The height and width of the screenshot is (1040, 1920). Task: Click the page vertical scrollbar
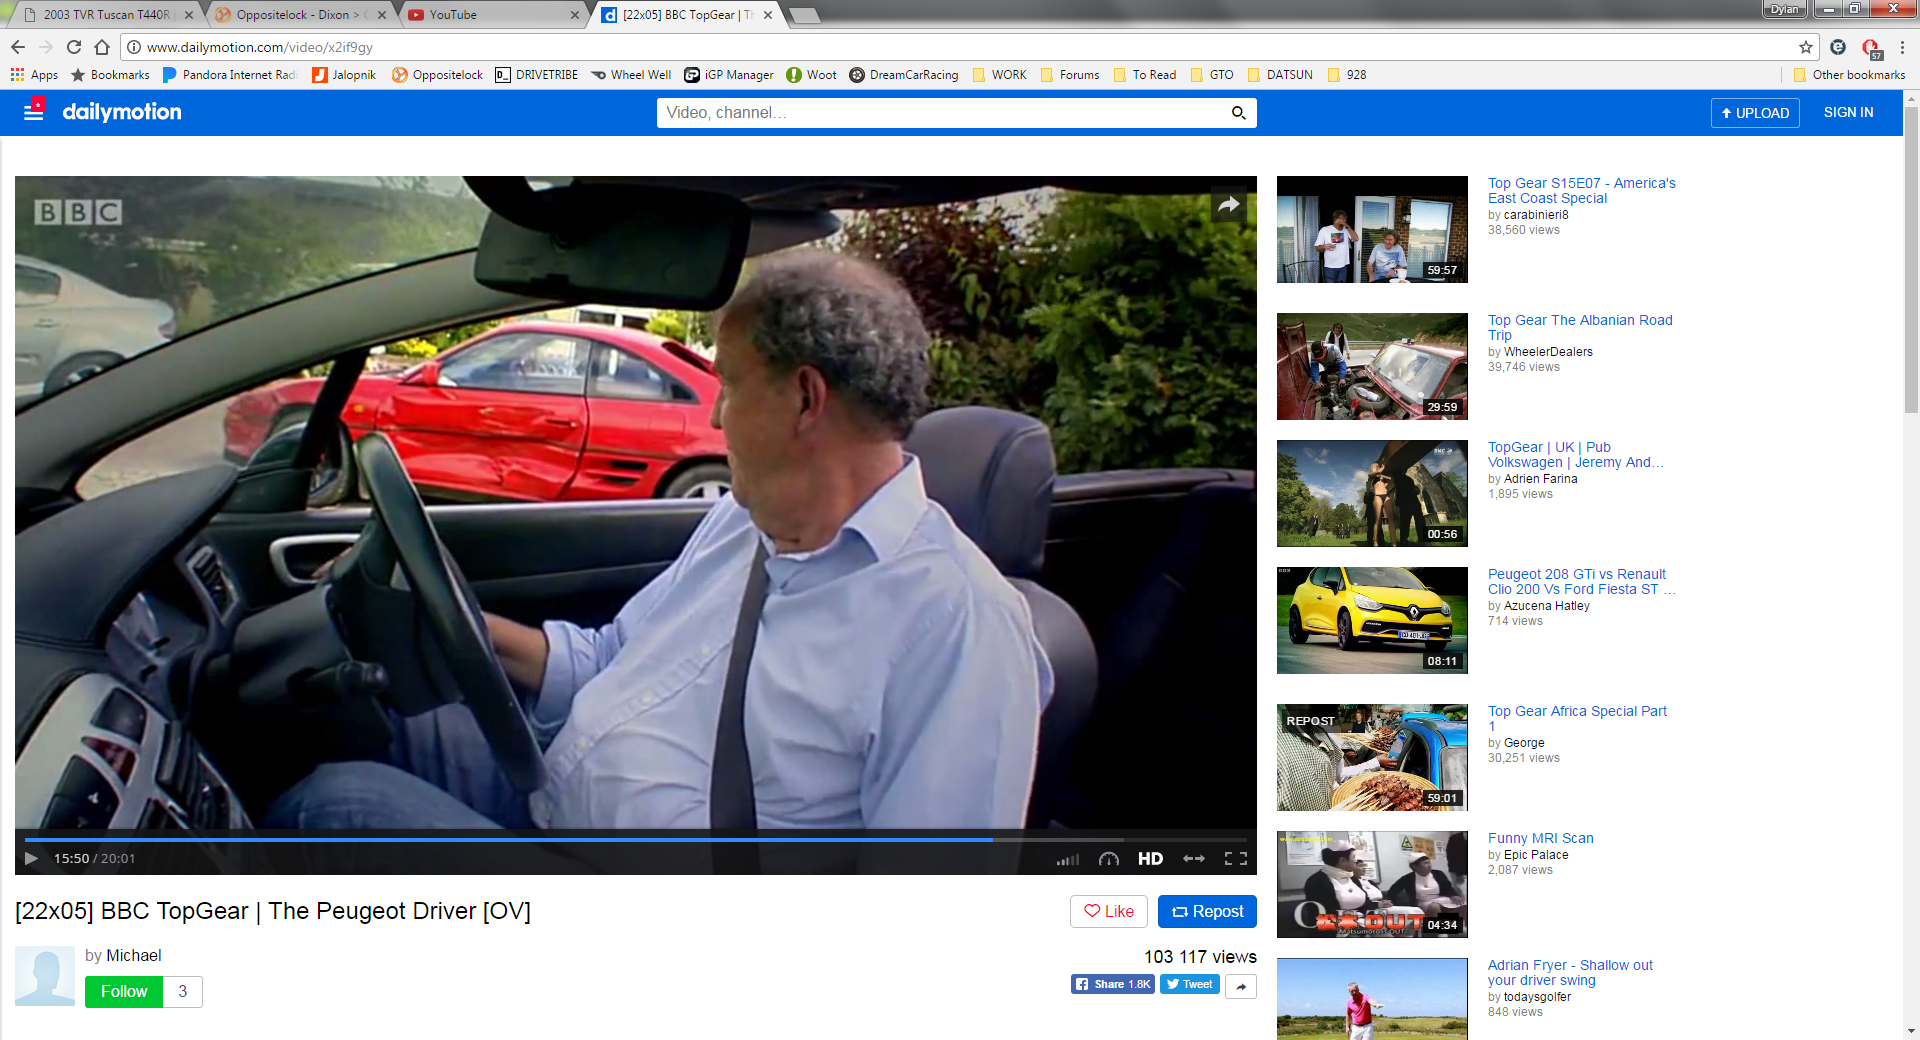1911,260
